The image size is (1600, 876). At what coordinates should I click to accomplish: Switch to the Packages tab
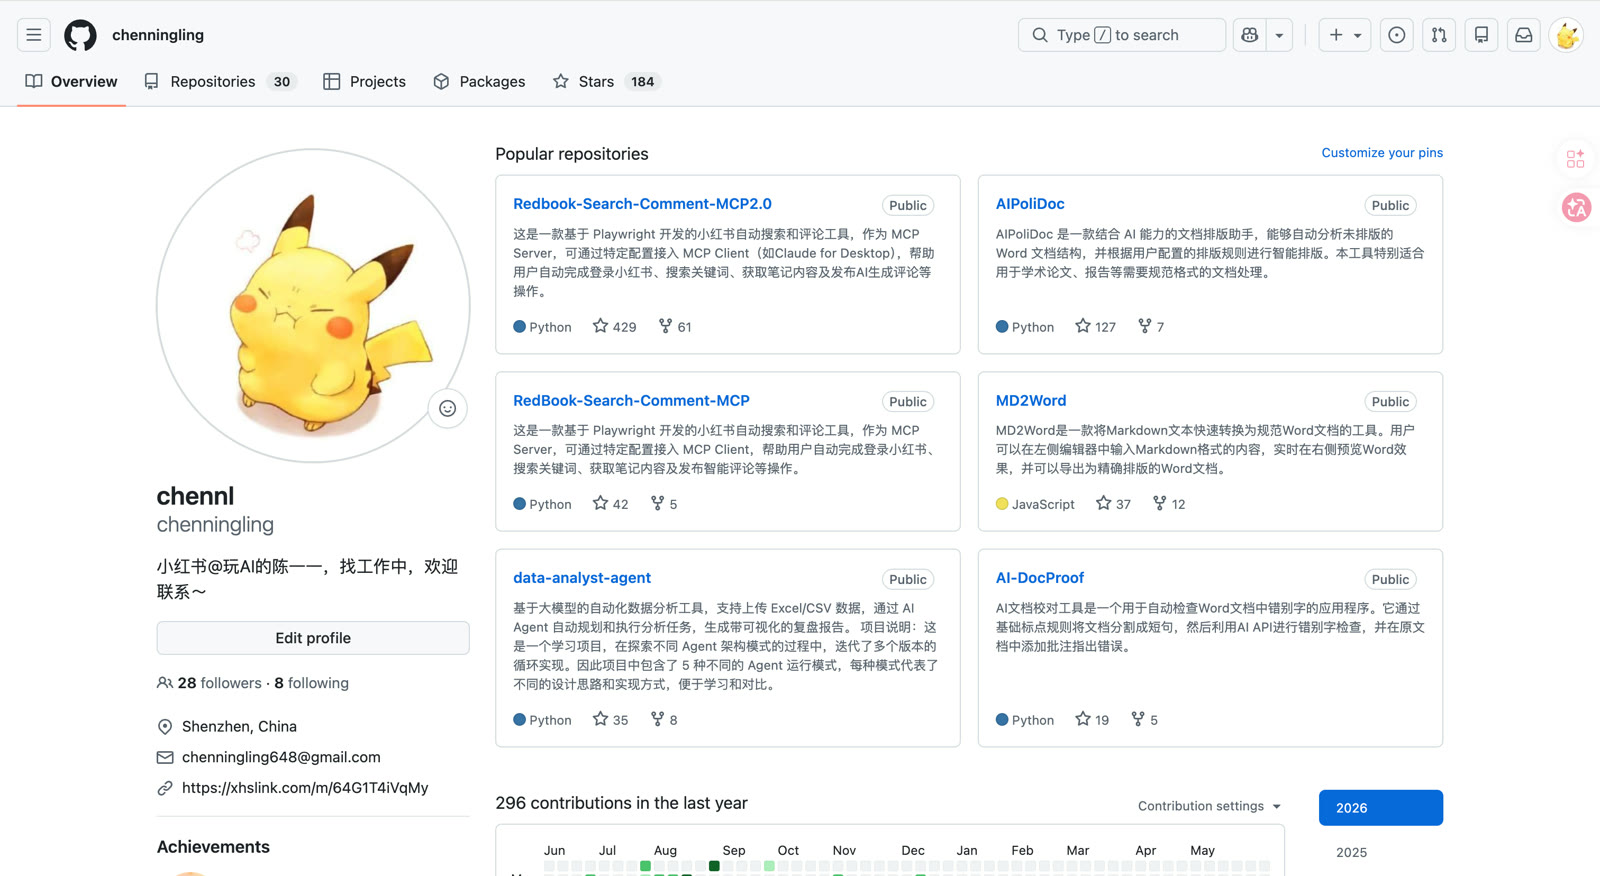pyautogui.click(x=479, y=82)
